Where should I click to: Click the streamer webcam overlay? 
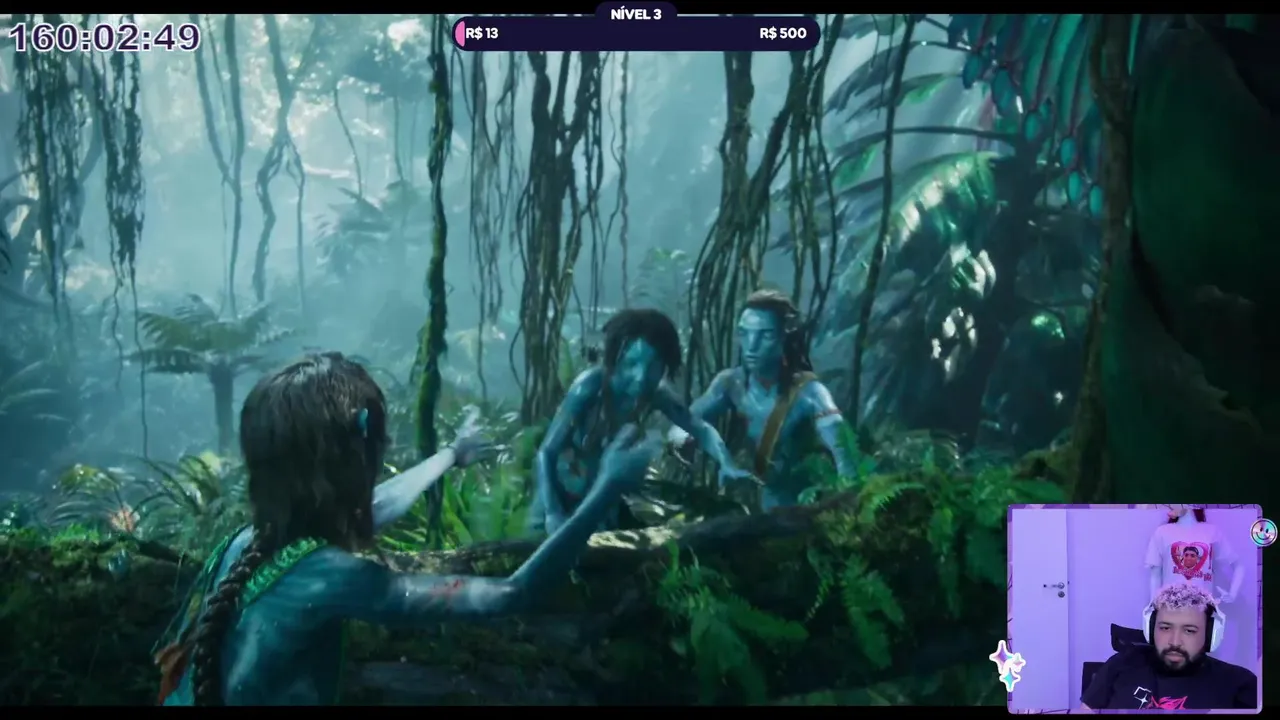(1134, 608)
